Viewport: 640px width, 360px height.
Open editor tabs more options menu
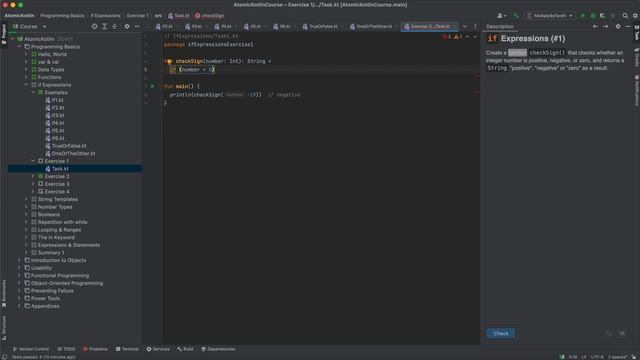(x=475, y=27)
